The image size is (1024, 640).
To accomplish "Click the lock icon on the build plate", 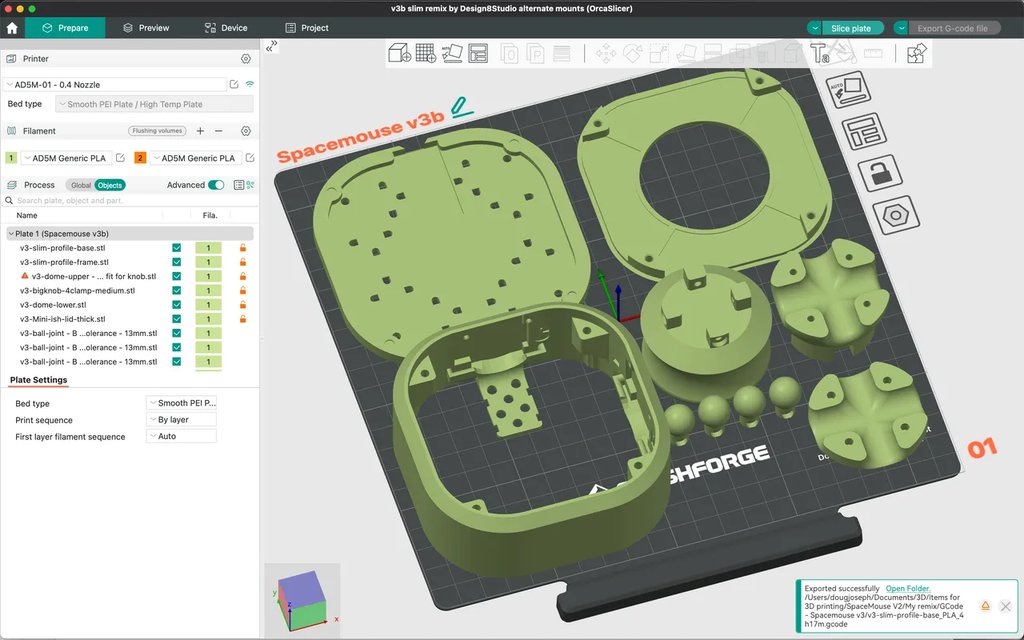I will [880, 173].
